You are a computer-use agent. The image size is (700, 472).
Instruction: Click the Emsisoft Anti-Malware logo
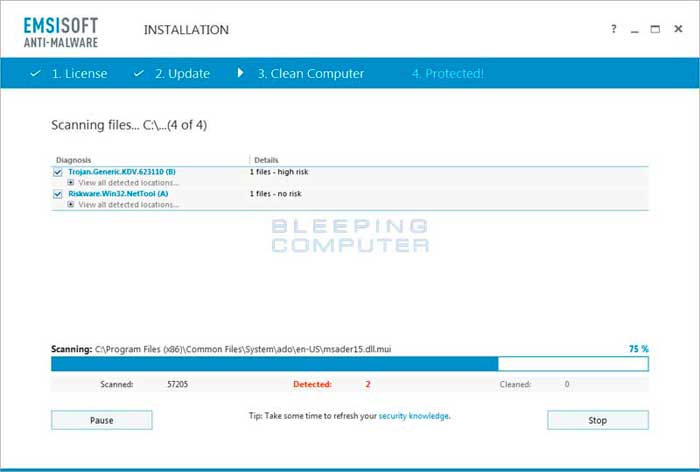(61, 32)
